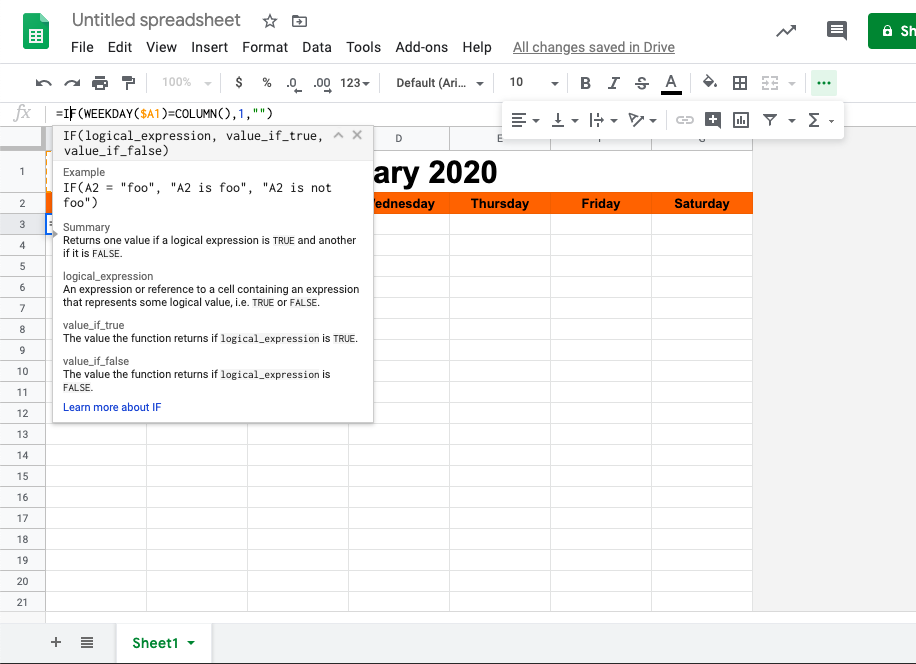The image size is (916, 664).
Task: Click All changes saved in Drive
Action: 593,47
